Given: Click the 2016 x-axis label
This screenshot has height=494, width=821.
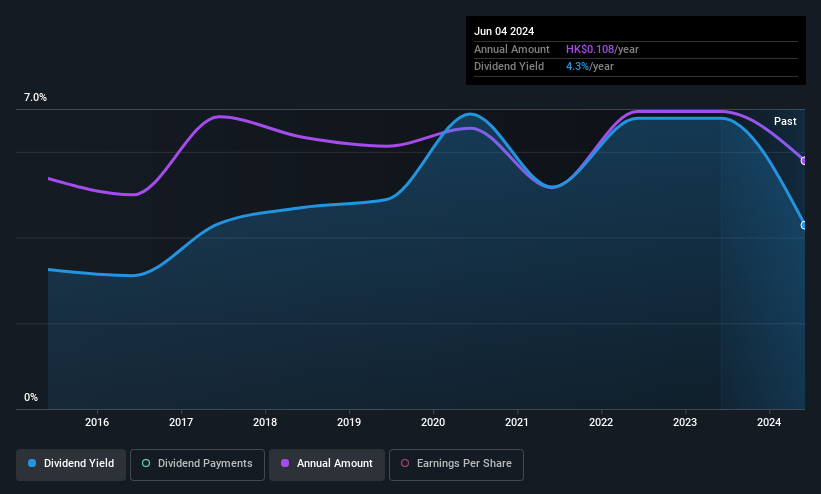Looking at the screenshot, I should [x=97, y=422].
